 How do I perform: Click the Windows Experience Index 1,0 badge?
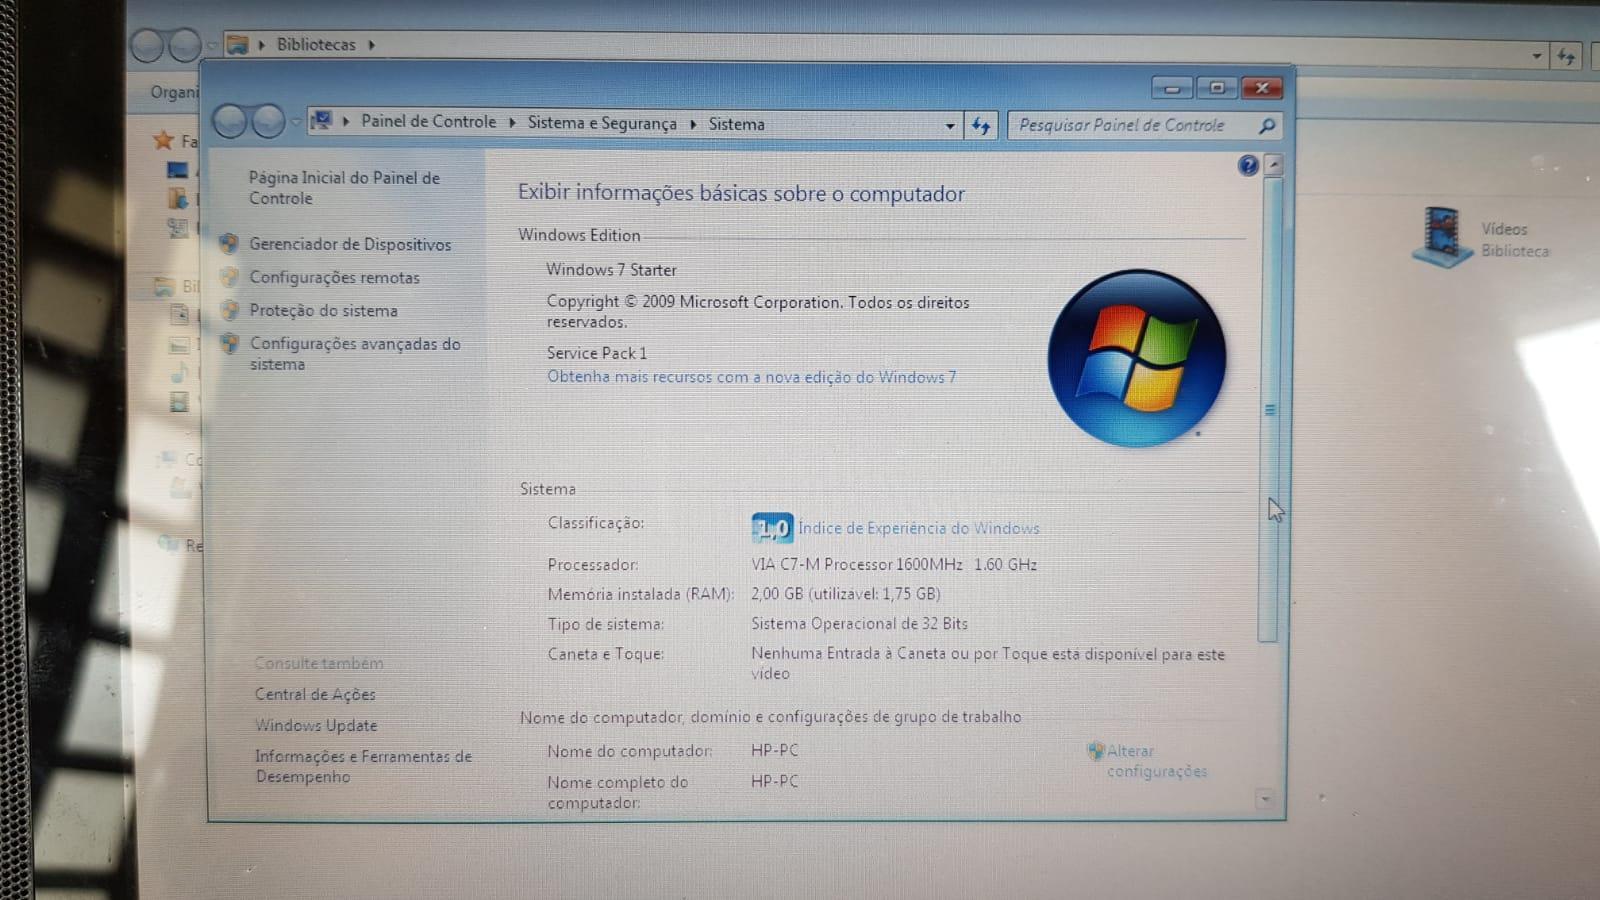772,527
